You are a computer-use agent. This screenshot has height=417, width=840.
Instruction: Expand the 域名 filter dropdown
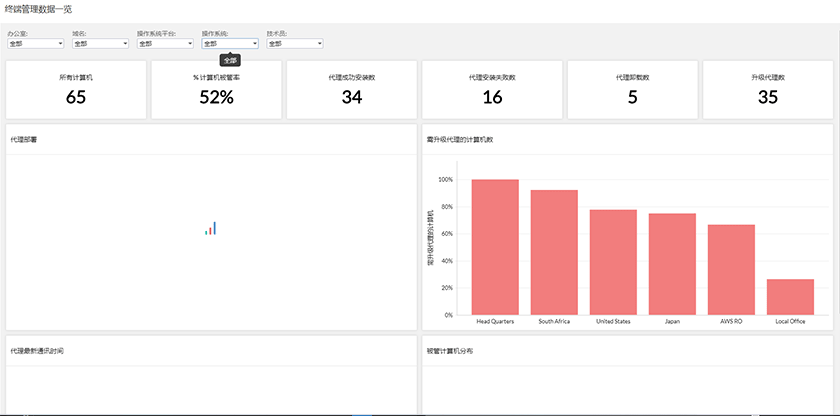point(100,44)
